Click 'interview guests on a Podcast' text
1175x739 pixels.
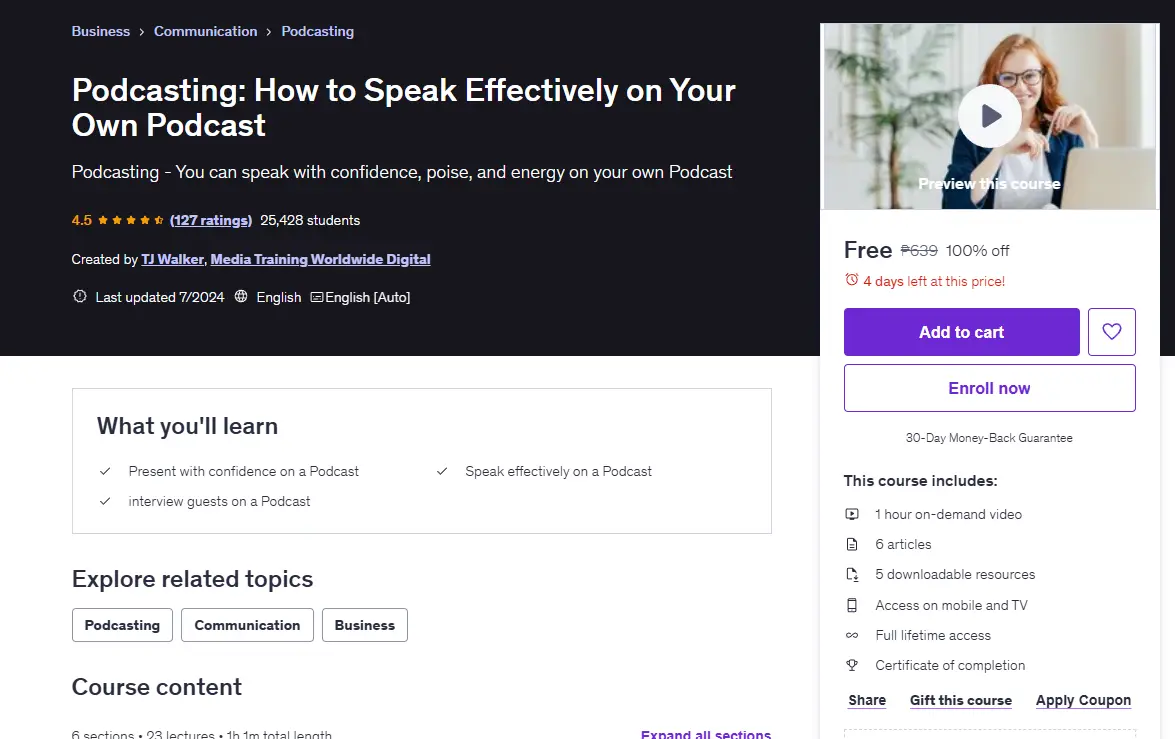tap(219, 501)
